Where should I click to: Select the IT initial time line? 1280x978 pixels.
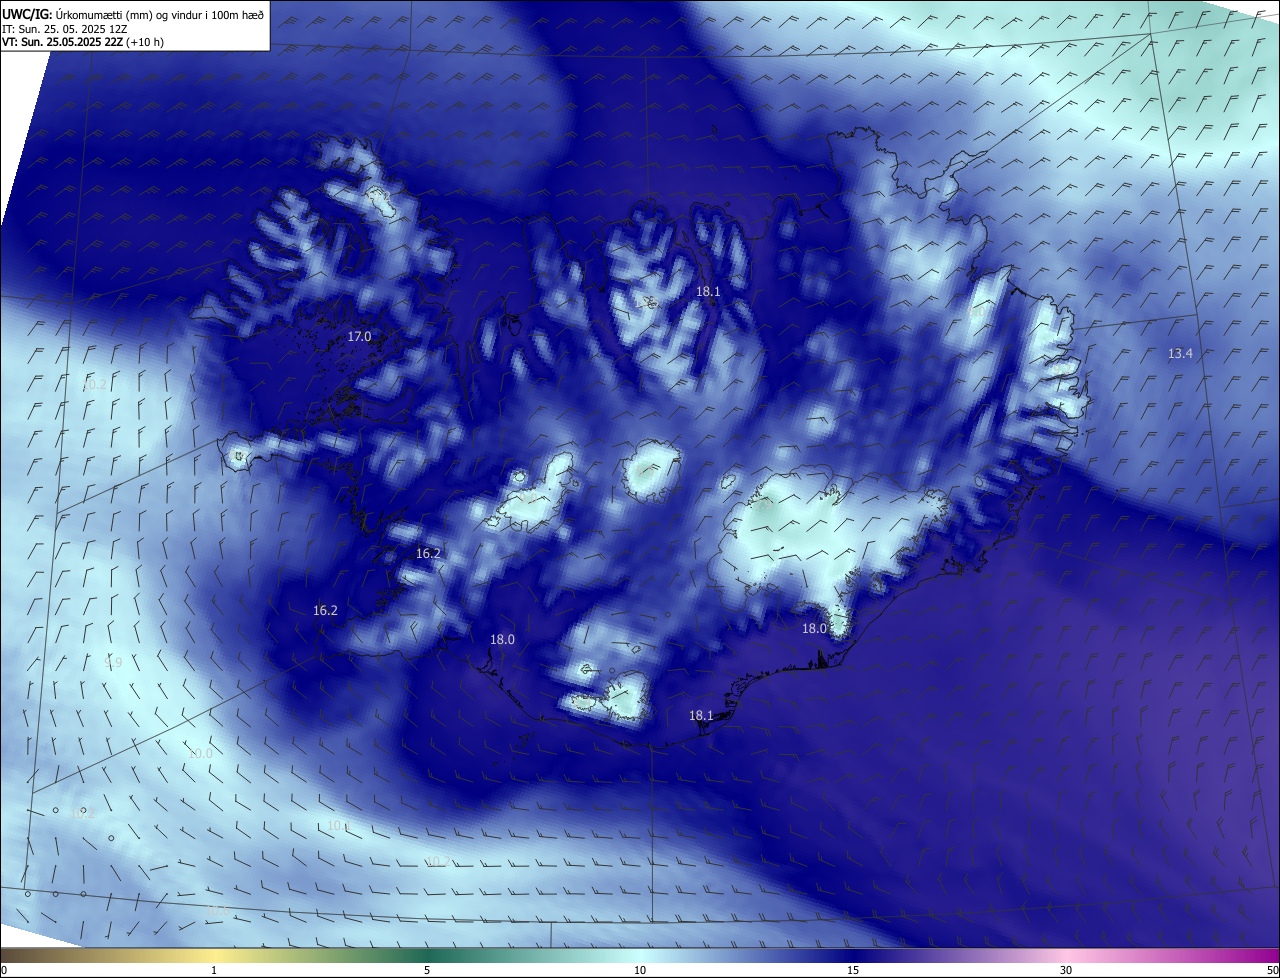click(64, 29)
